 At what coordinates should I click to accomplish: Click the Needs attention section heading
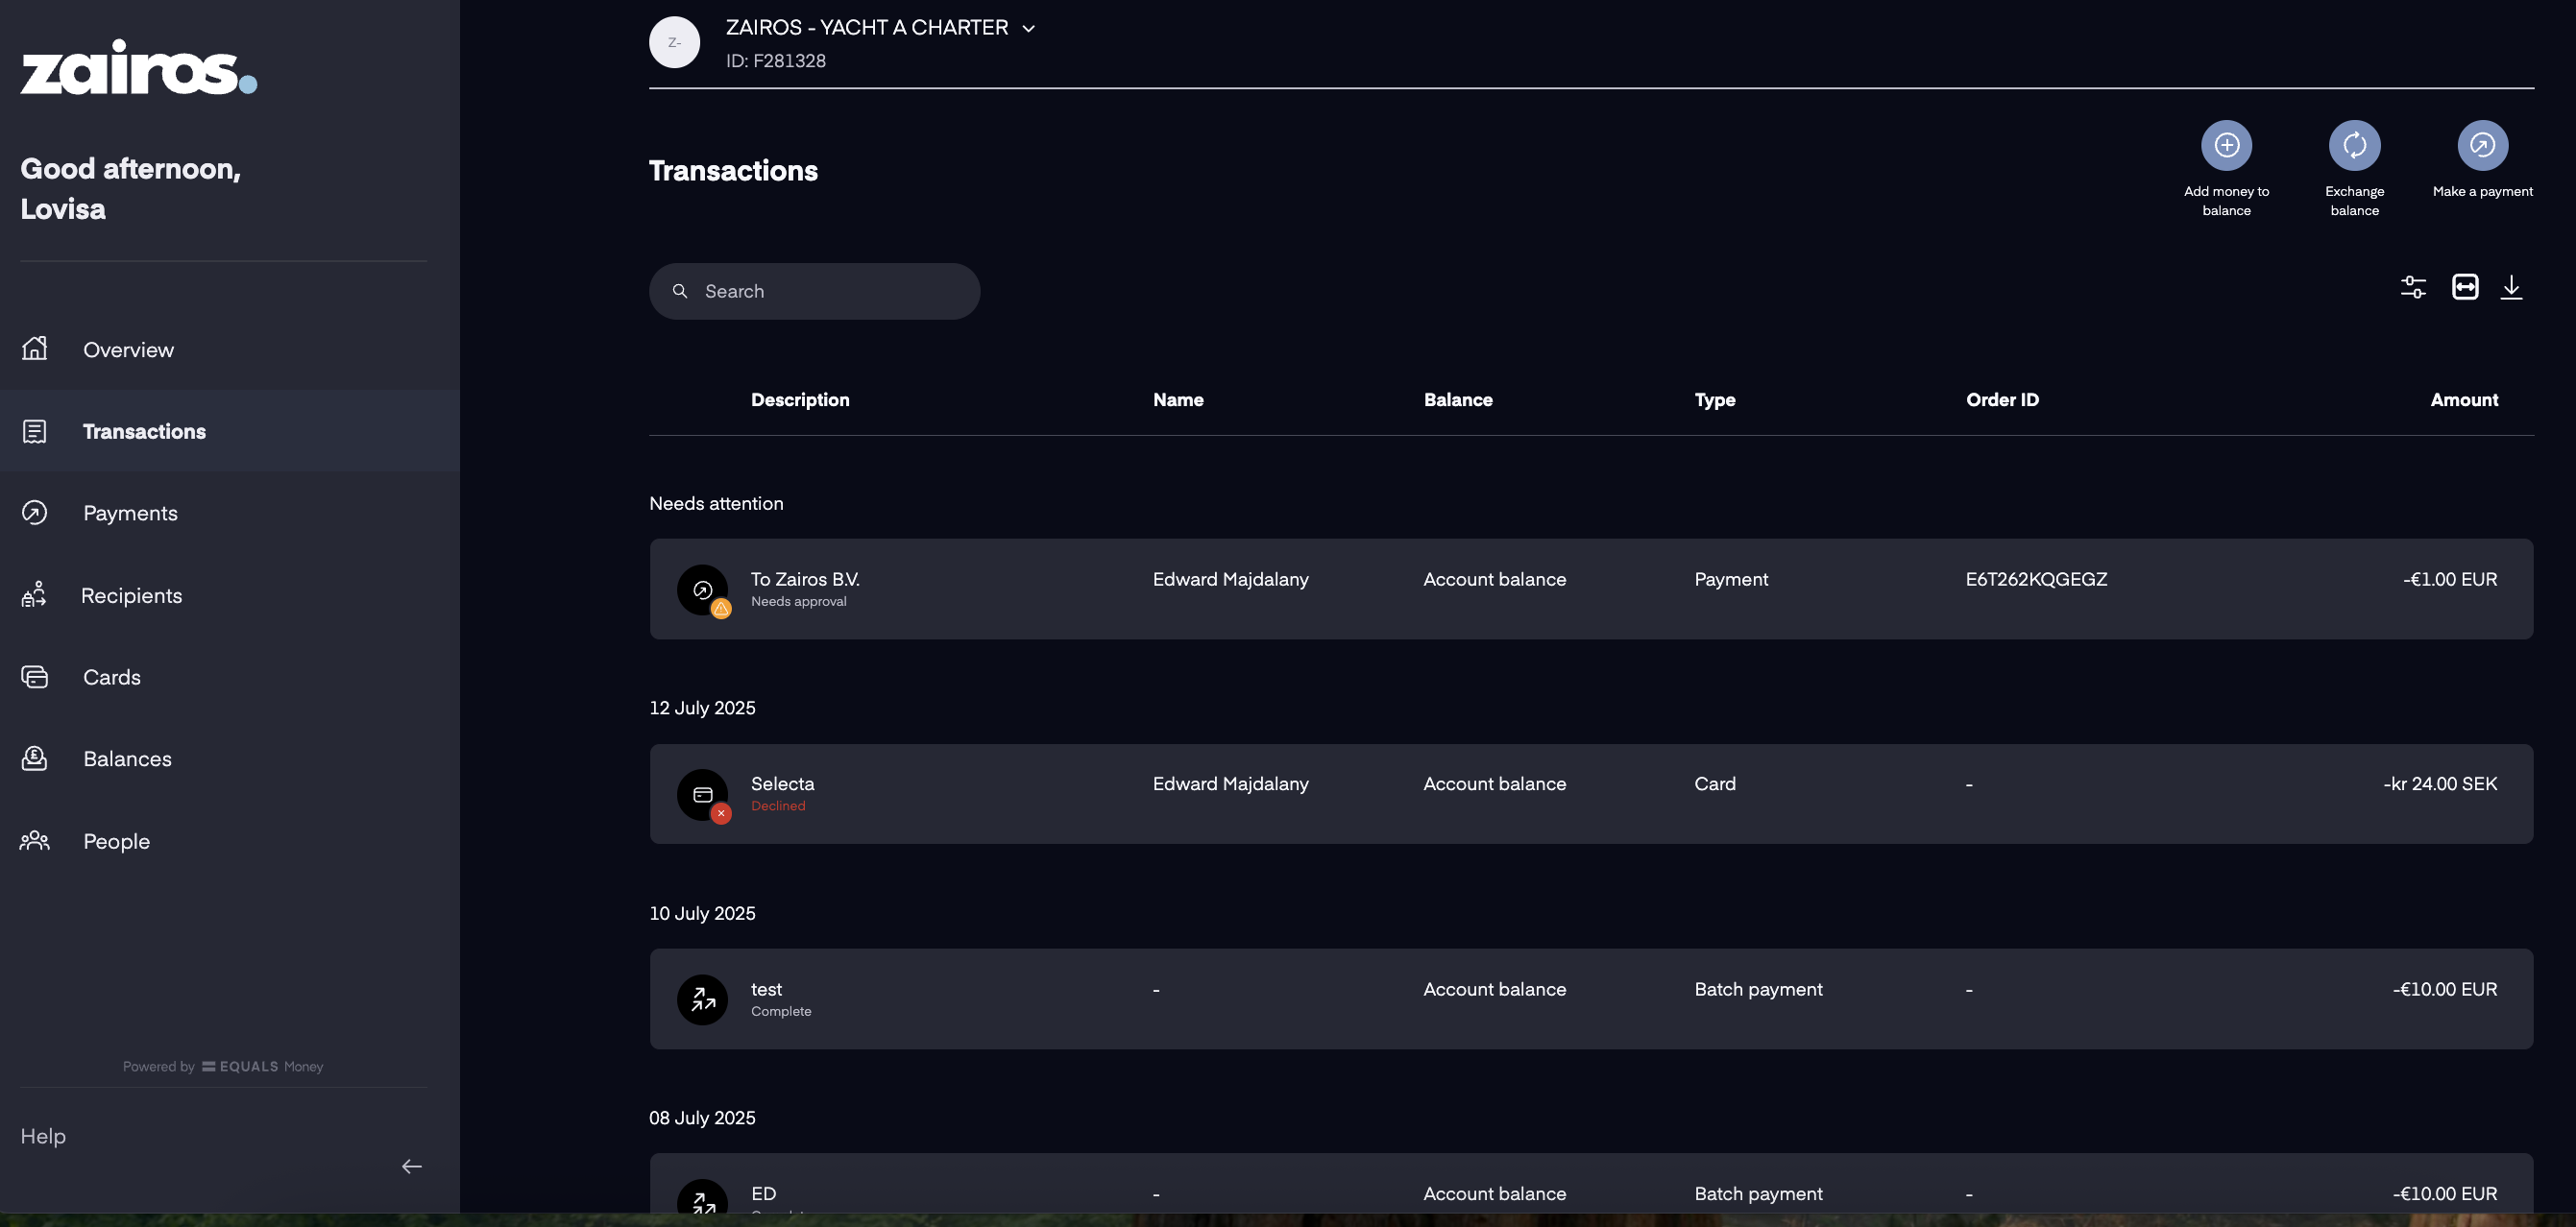click(x=716, y=503)
